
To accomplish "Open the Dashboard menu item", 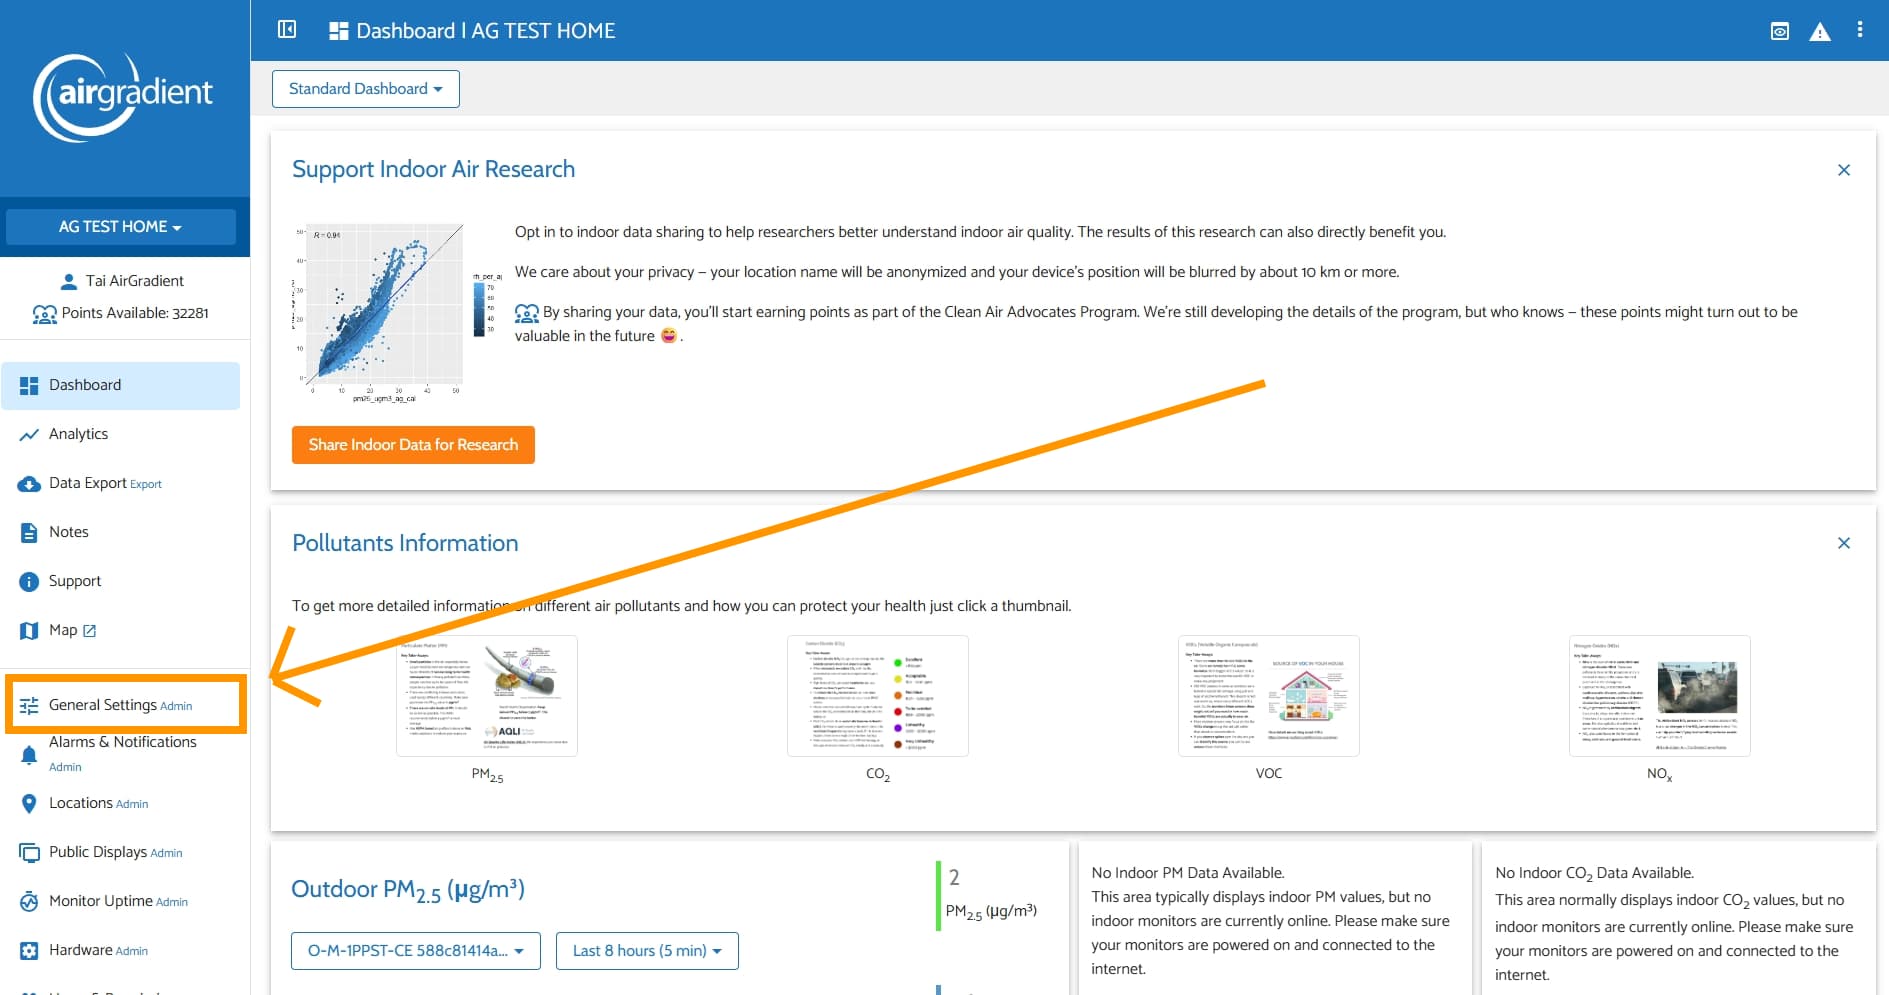I will pos(120,386).
